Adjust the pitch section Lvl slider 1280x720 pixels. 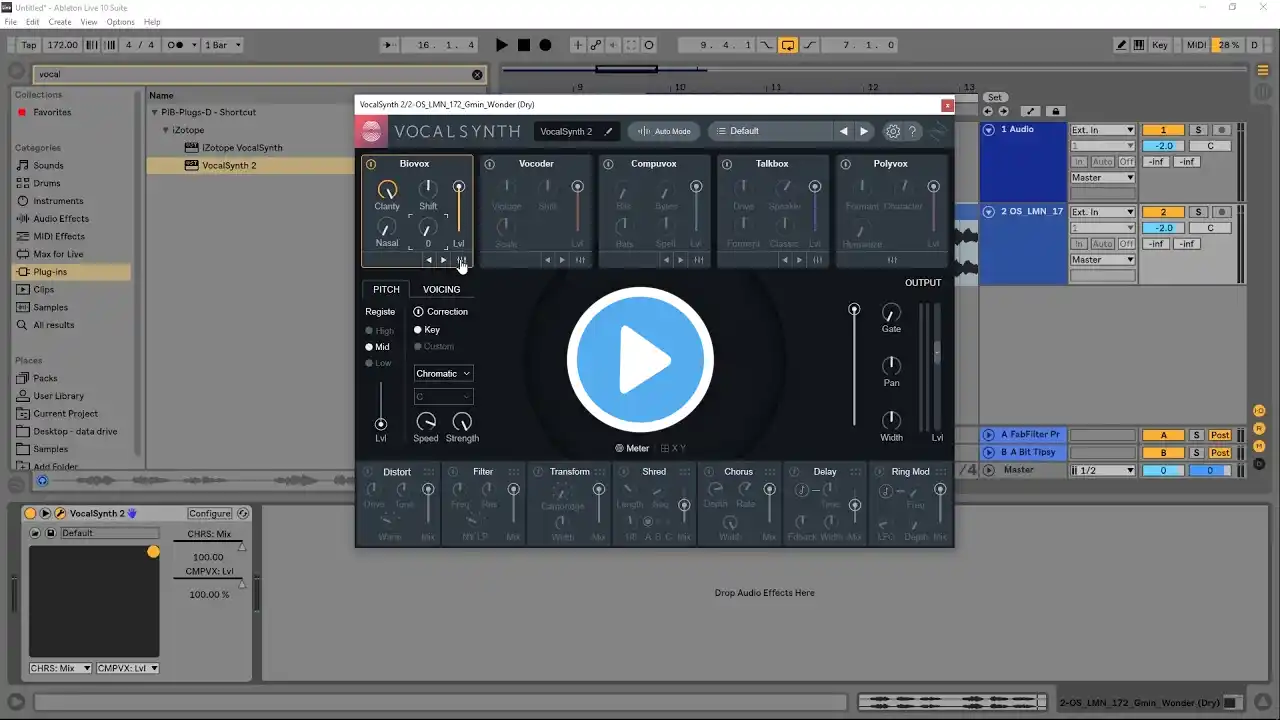point(380,408)
